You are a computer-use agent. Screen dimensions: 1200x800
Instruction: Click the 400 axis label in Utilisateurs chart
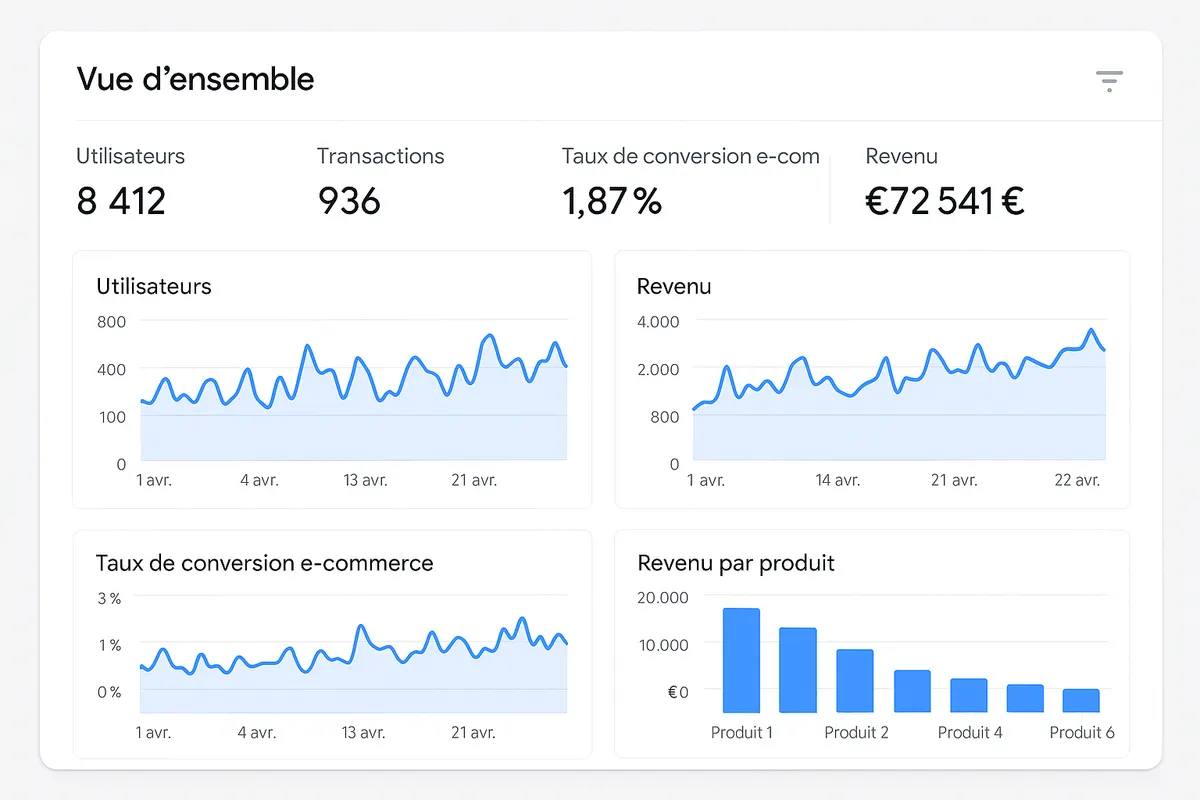tap(112, 369)
